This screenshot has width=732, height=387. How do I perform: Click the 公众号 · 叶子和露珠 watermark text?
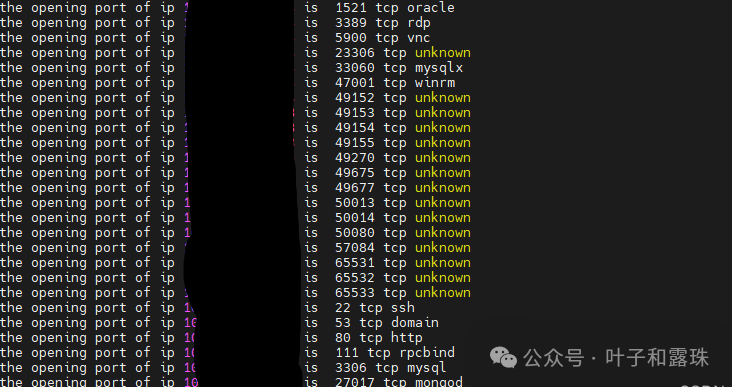pos(616,358)
